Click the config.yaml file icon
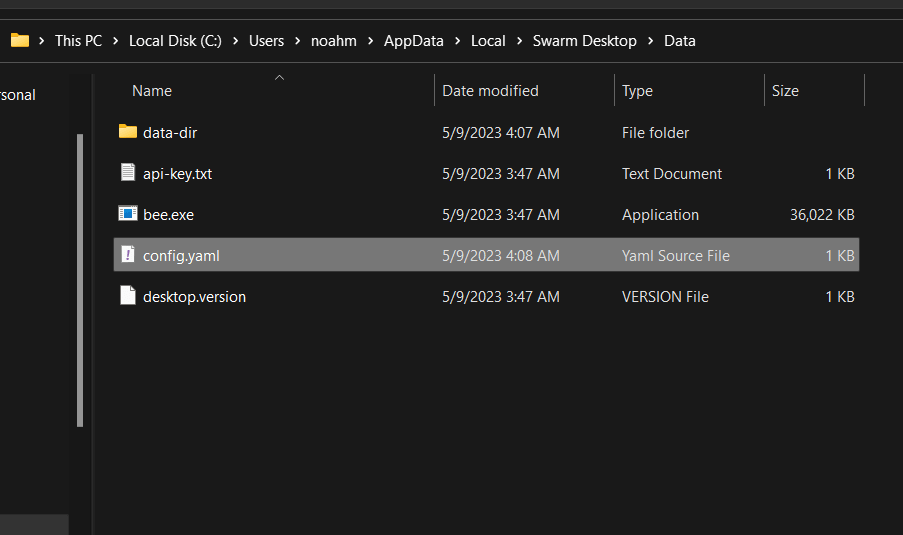Screen dimensions: 903x535 point(127,255)
